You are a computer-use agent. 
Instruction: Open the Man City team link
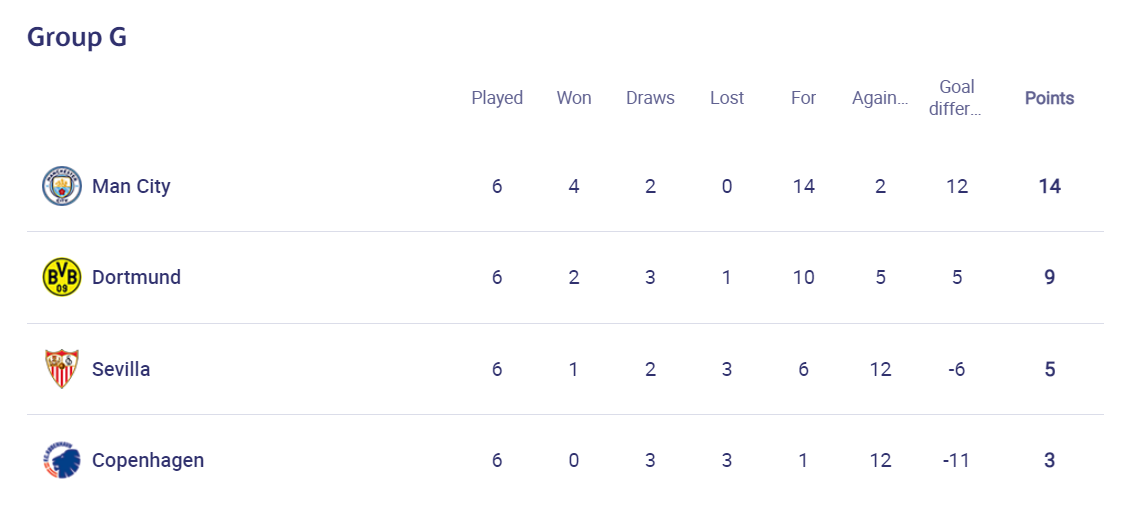point(132,187)
